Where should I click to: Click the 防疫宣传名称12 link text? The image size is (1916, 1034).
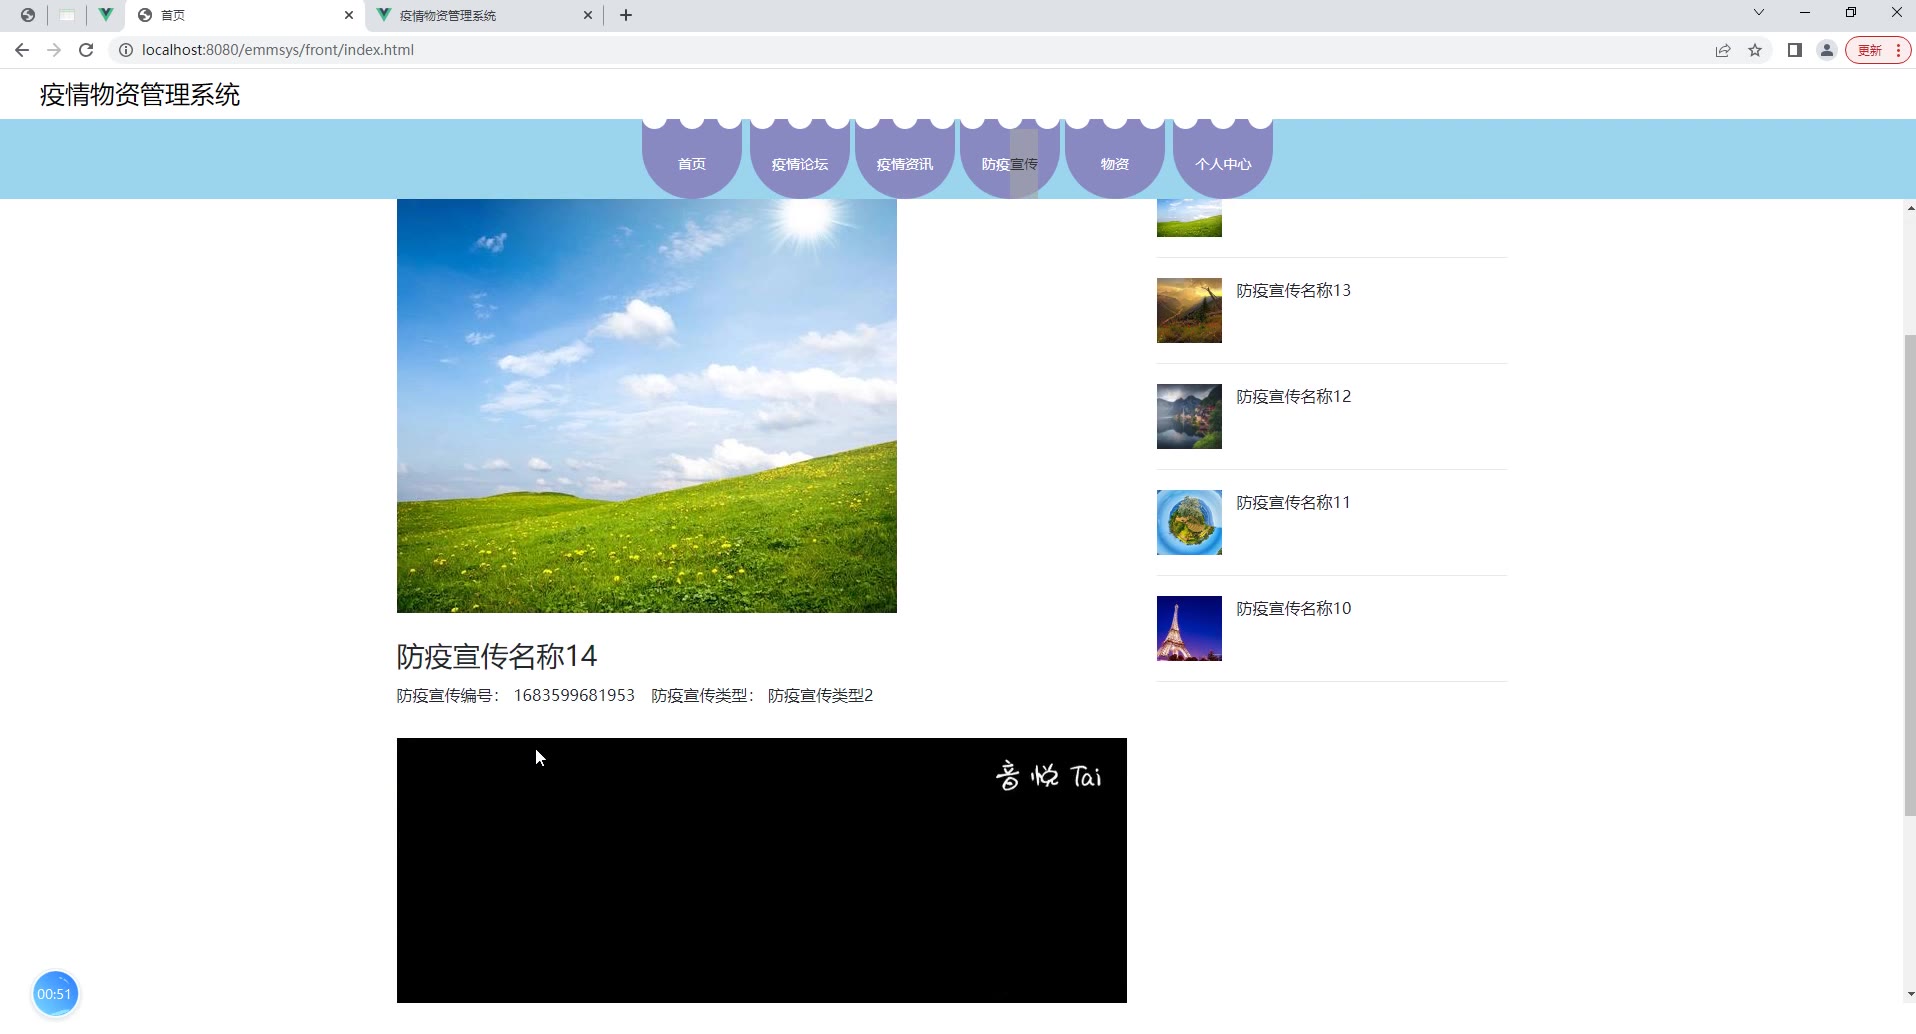[x=1294, y=396]
